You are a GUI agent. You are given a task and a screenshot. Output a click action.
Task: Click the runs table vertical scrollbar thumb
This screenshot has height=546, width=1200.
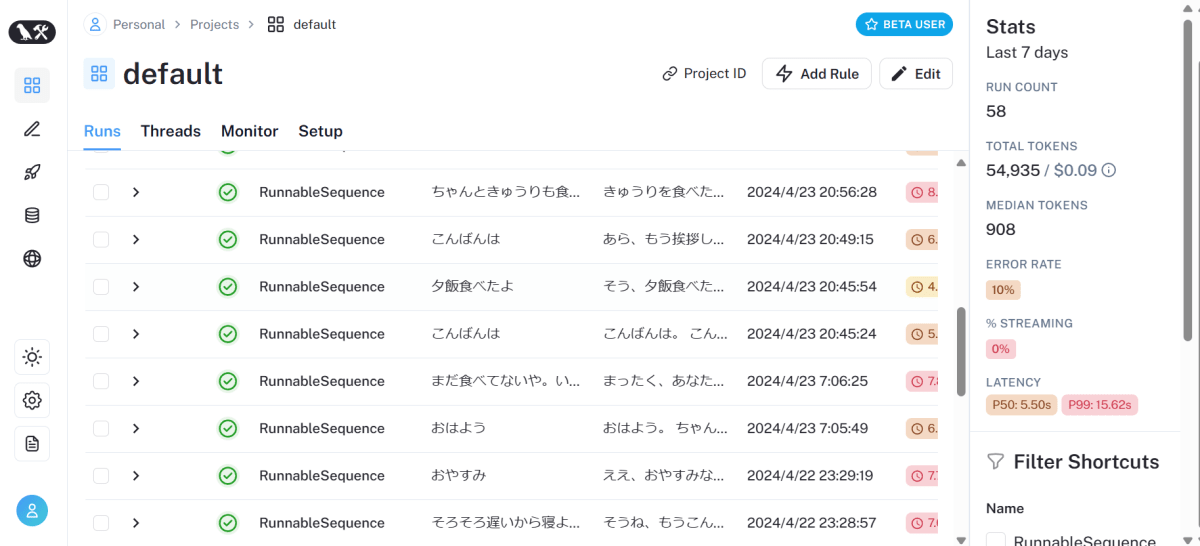pyautogui.click(x=962, y=351)
